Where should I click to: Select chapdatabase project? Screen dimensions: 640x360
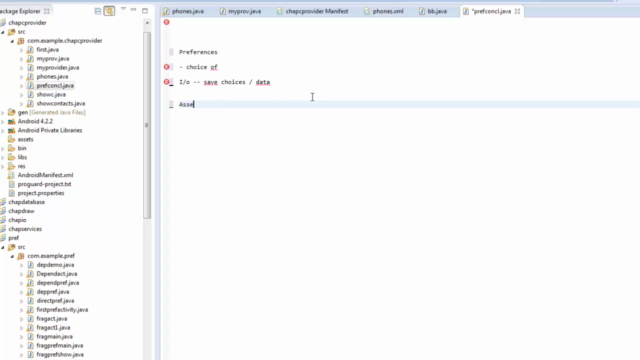[27, 202]
